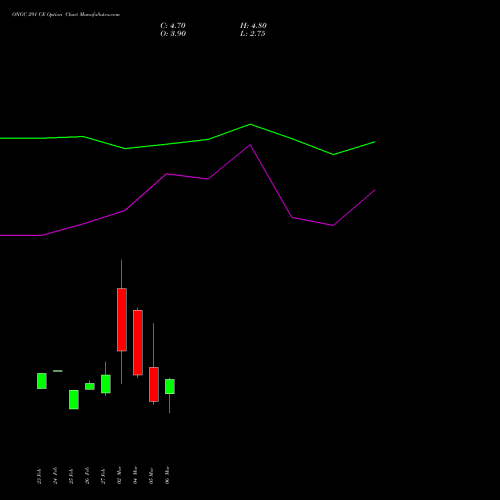Select the '26 Feb' date axis label
Viewport: 500px width, 500px height.
pyautogui.click(x=87, y=475)
